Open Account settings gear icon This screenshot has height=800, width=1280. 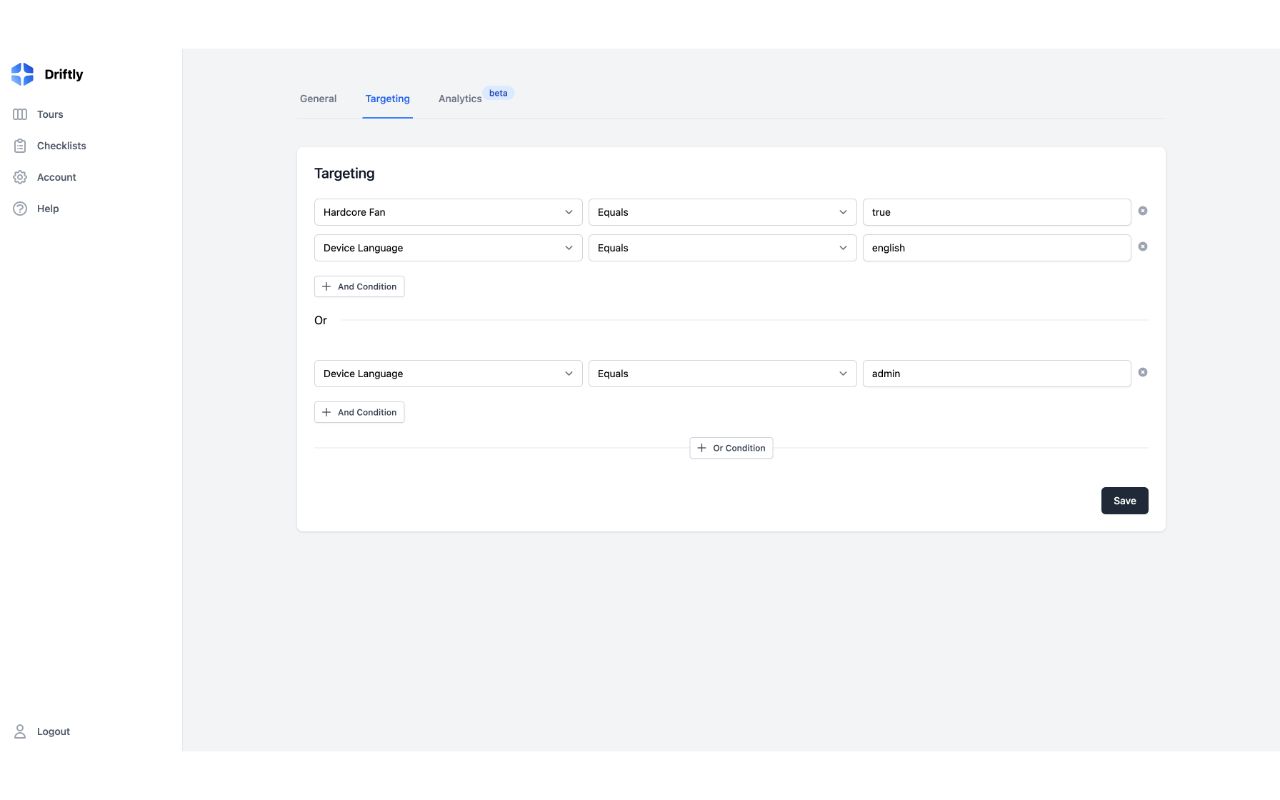pos(20,177)
